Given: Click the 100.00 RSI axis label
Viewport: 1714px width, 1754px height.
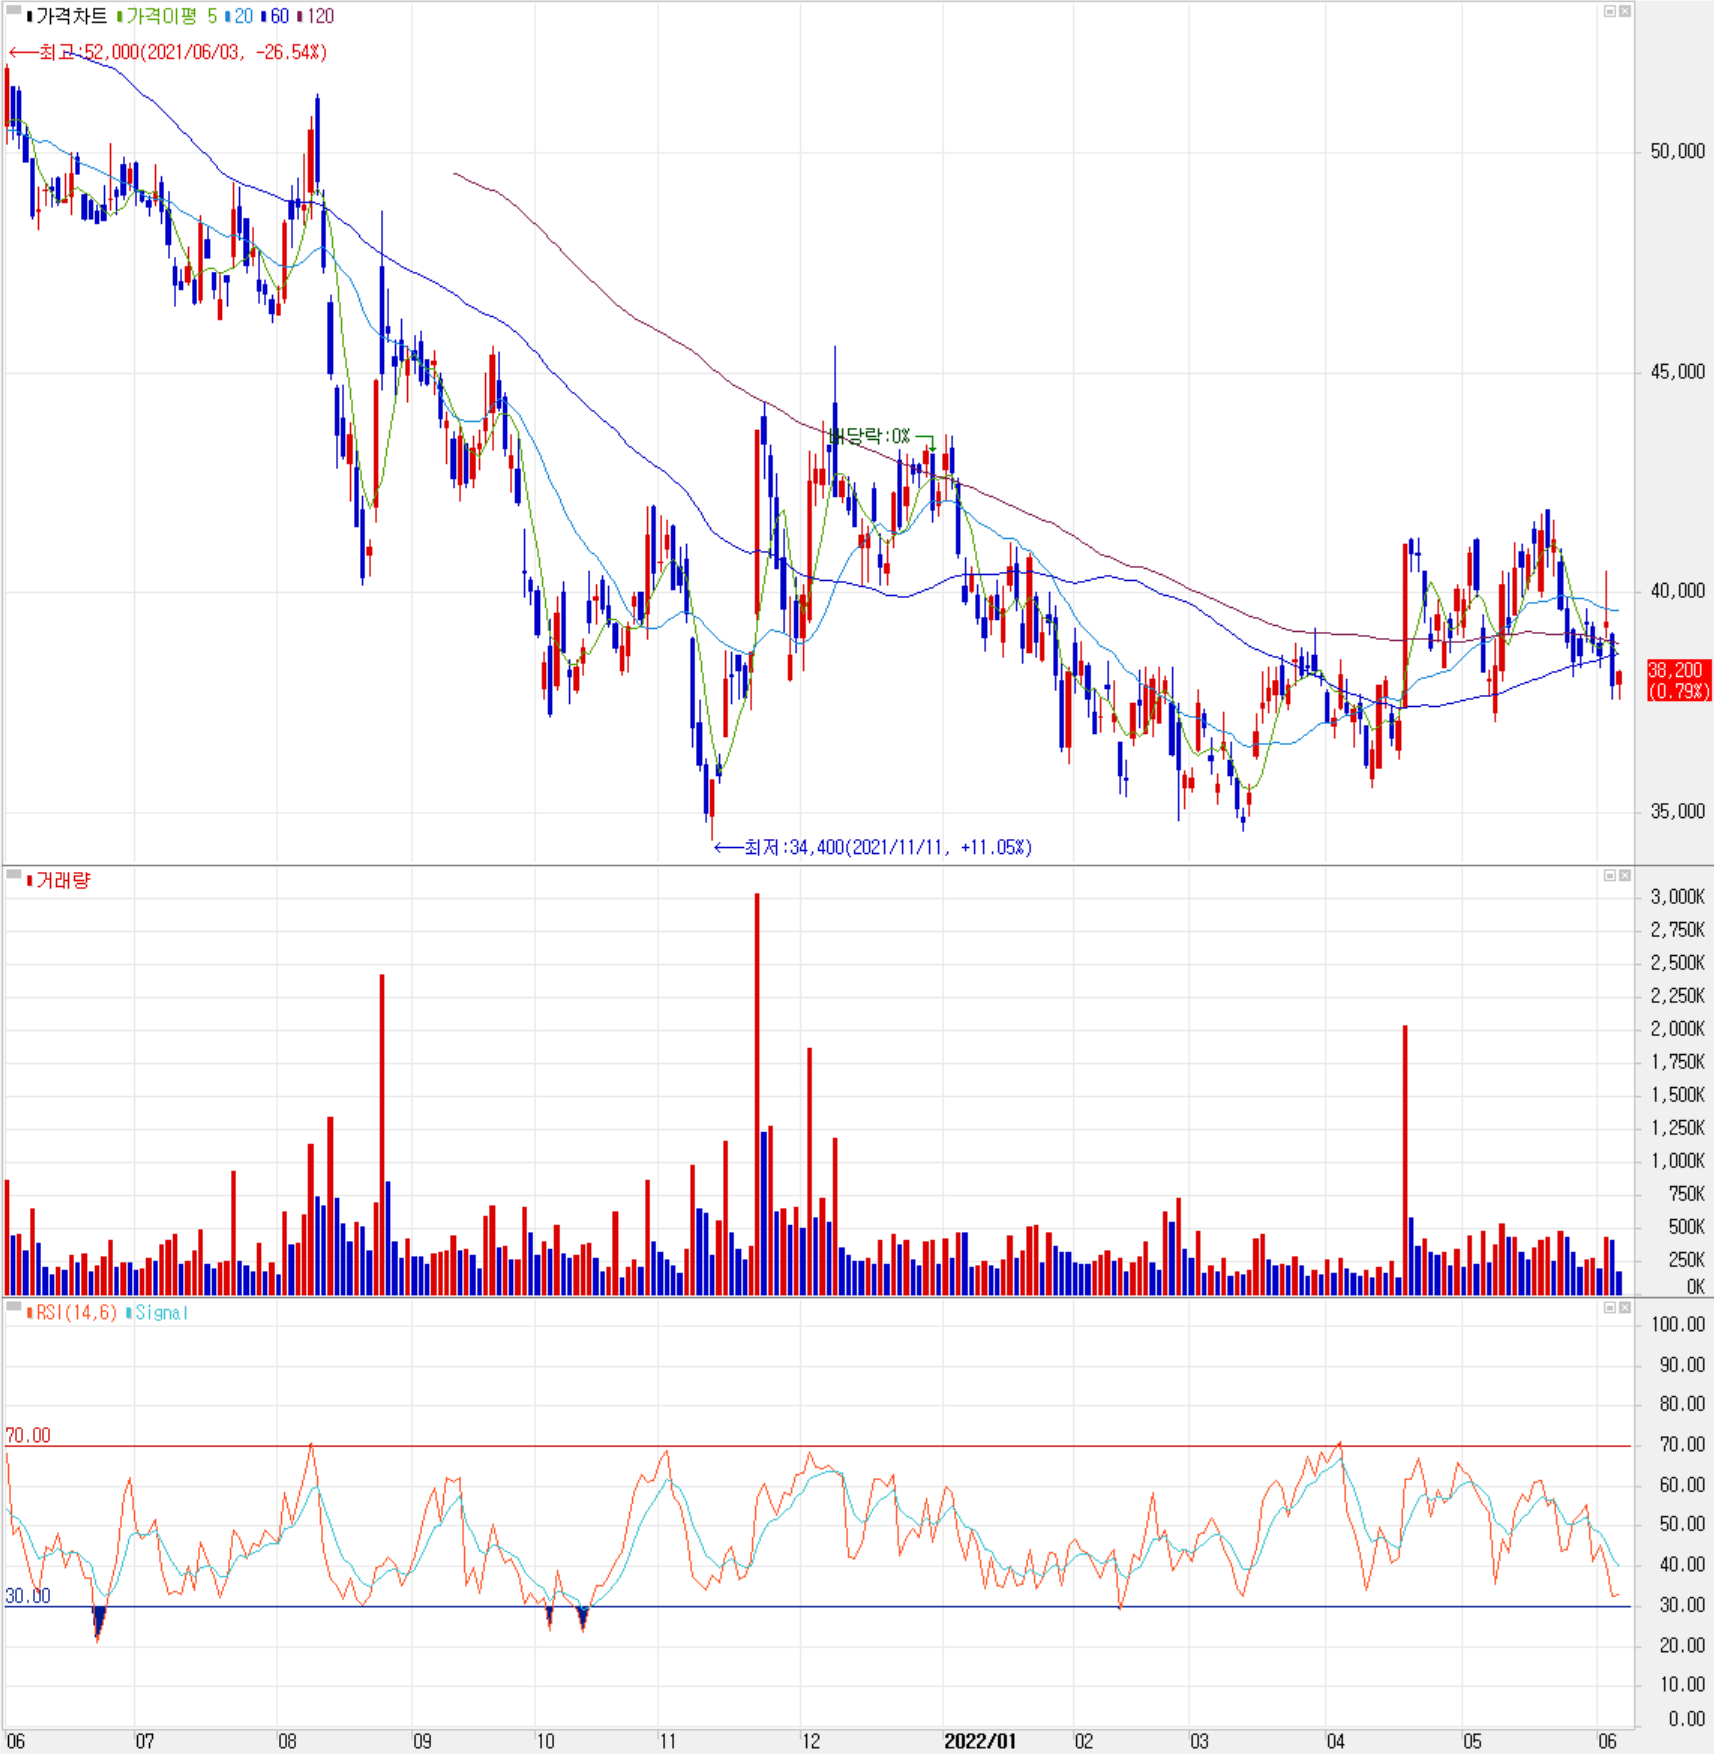Looking at the screenshot, I should coord(1678,1324).
